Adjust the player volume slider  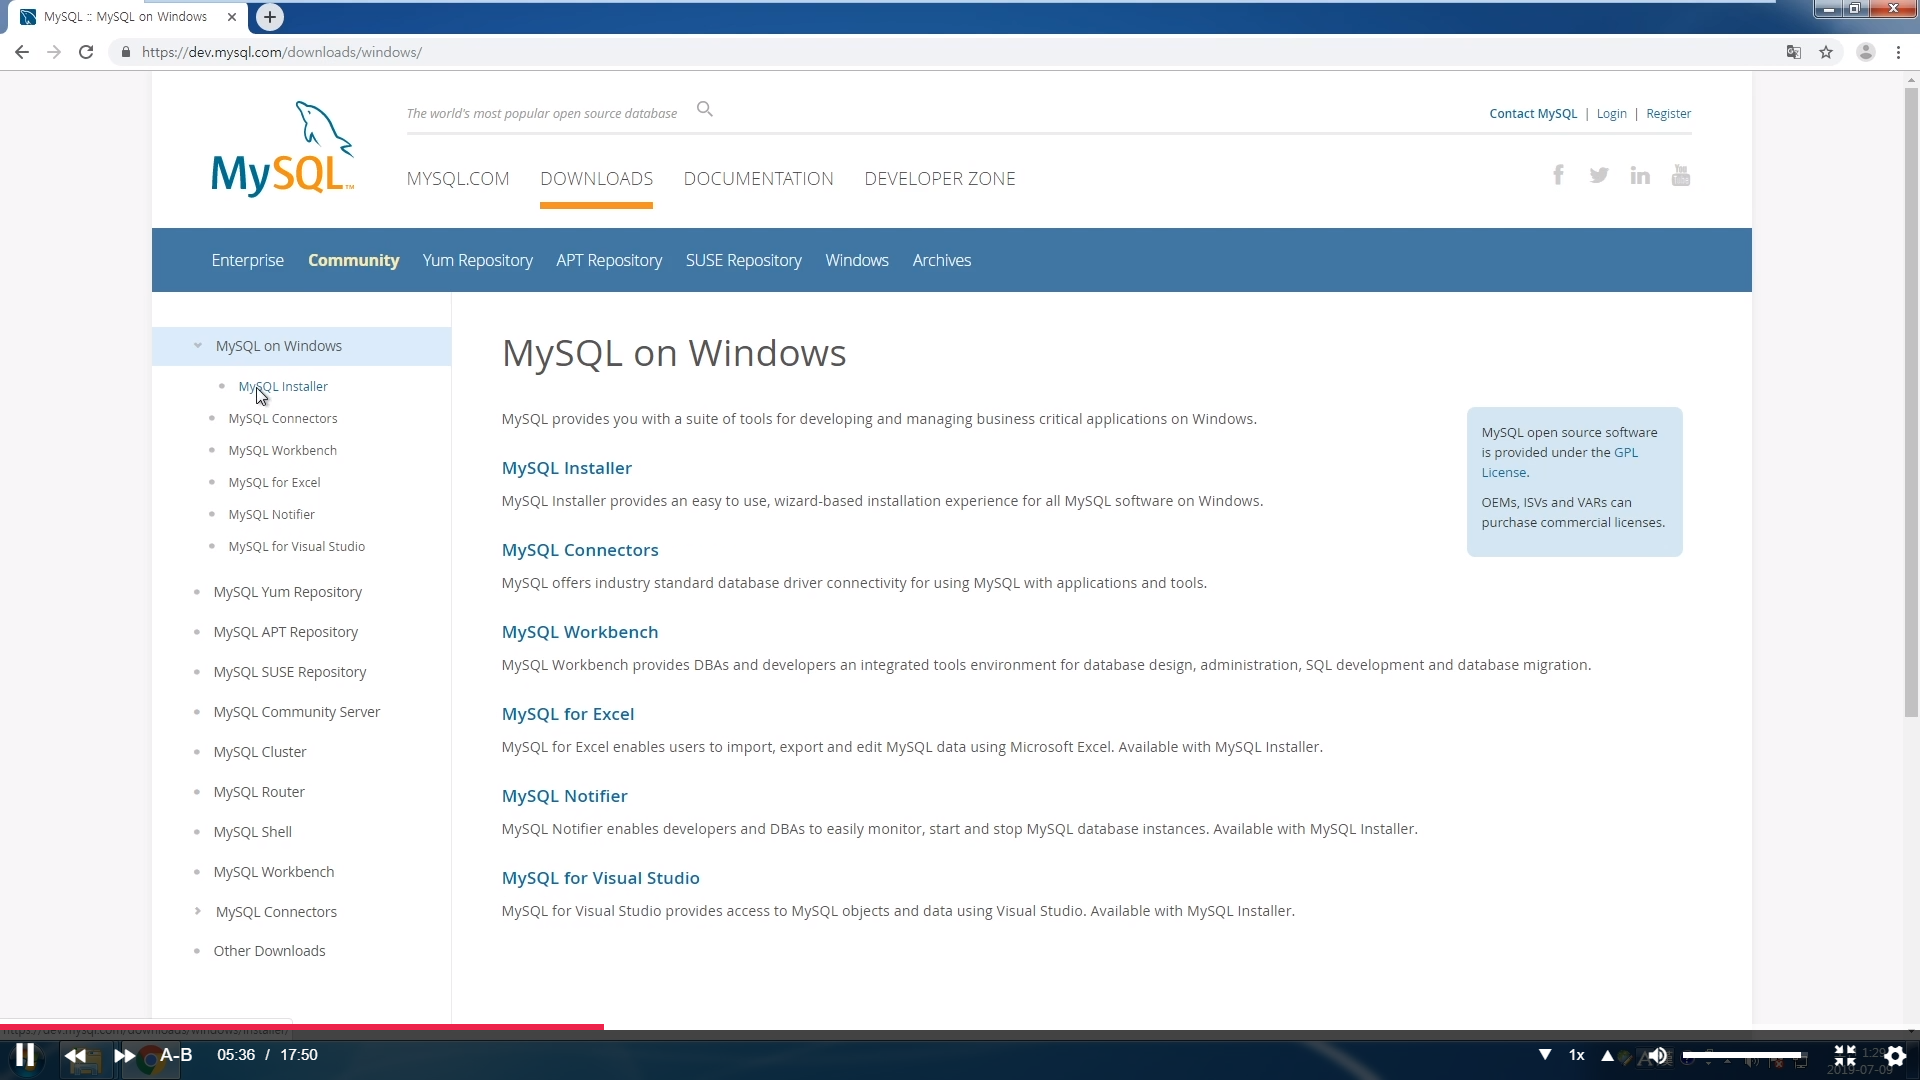click(1742, 1055)
